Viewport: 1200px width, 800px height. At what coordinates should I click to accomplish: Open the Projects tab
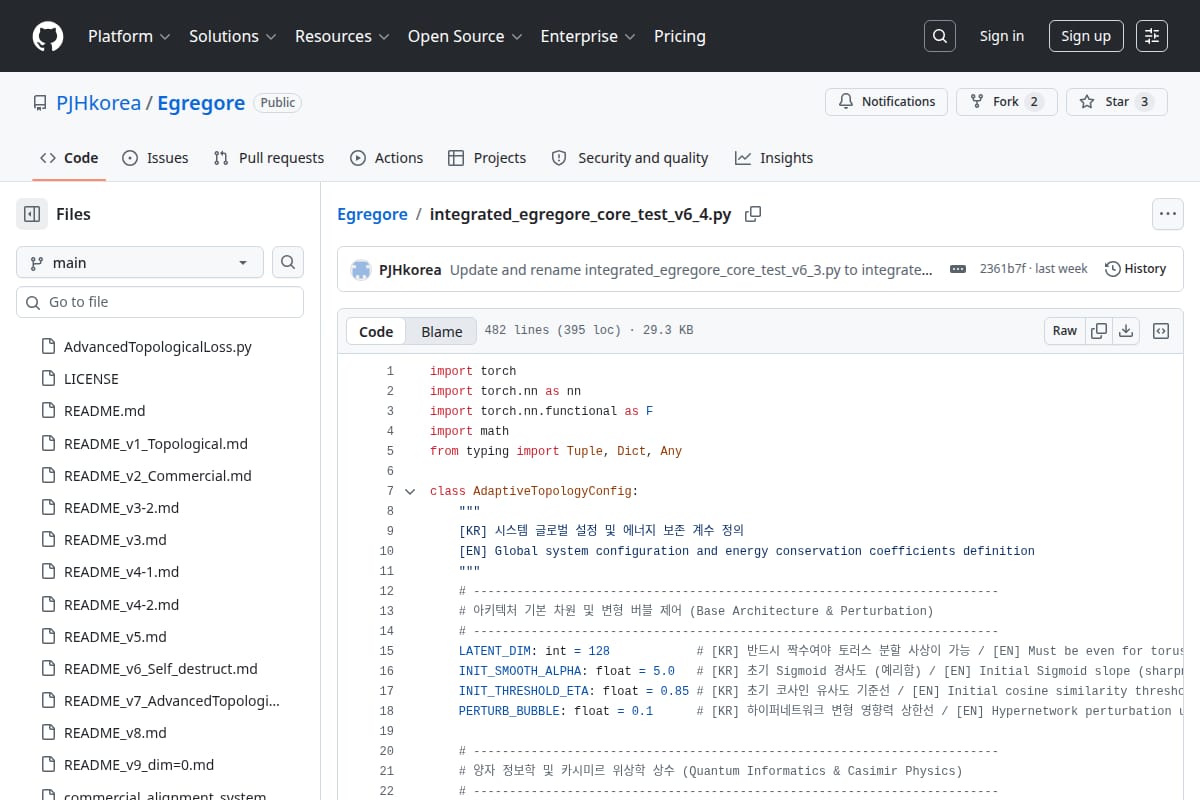coord(487,158)
